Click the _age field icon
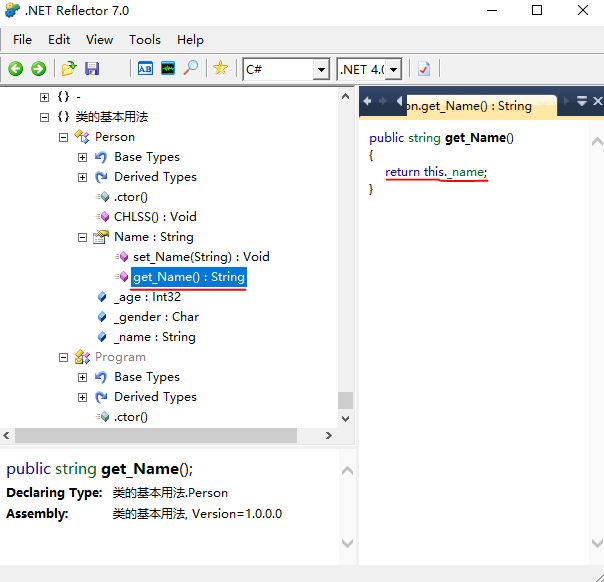 [x=102, y=297]
